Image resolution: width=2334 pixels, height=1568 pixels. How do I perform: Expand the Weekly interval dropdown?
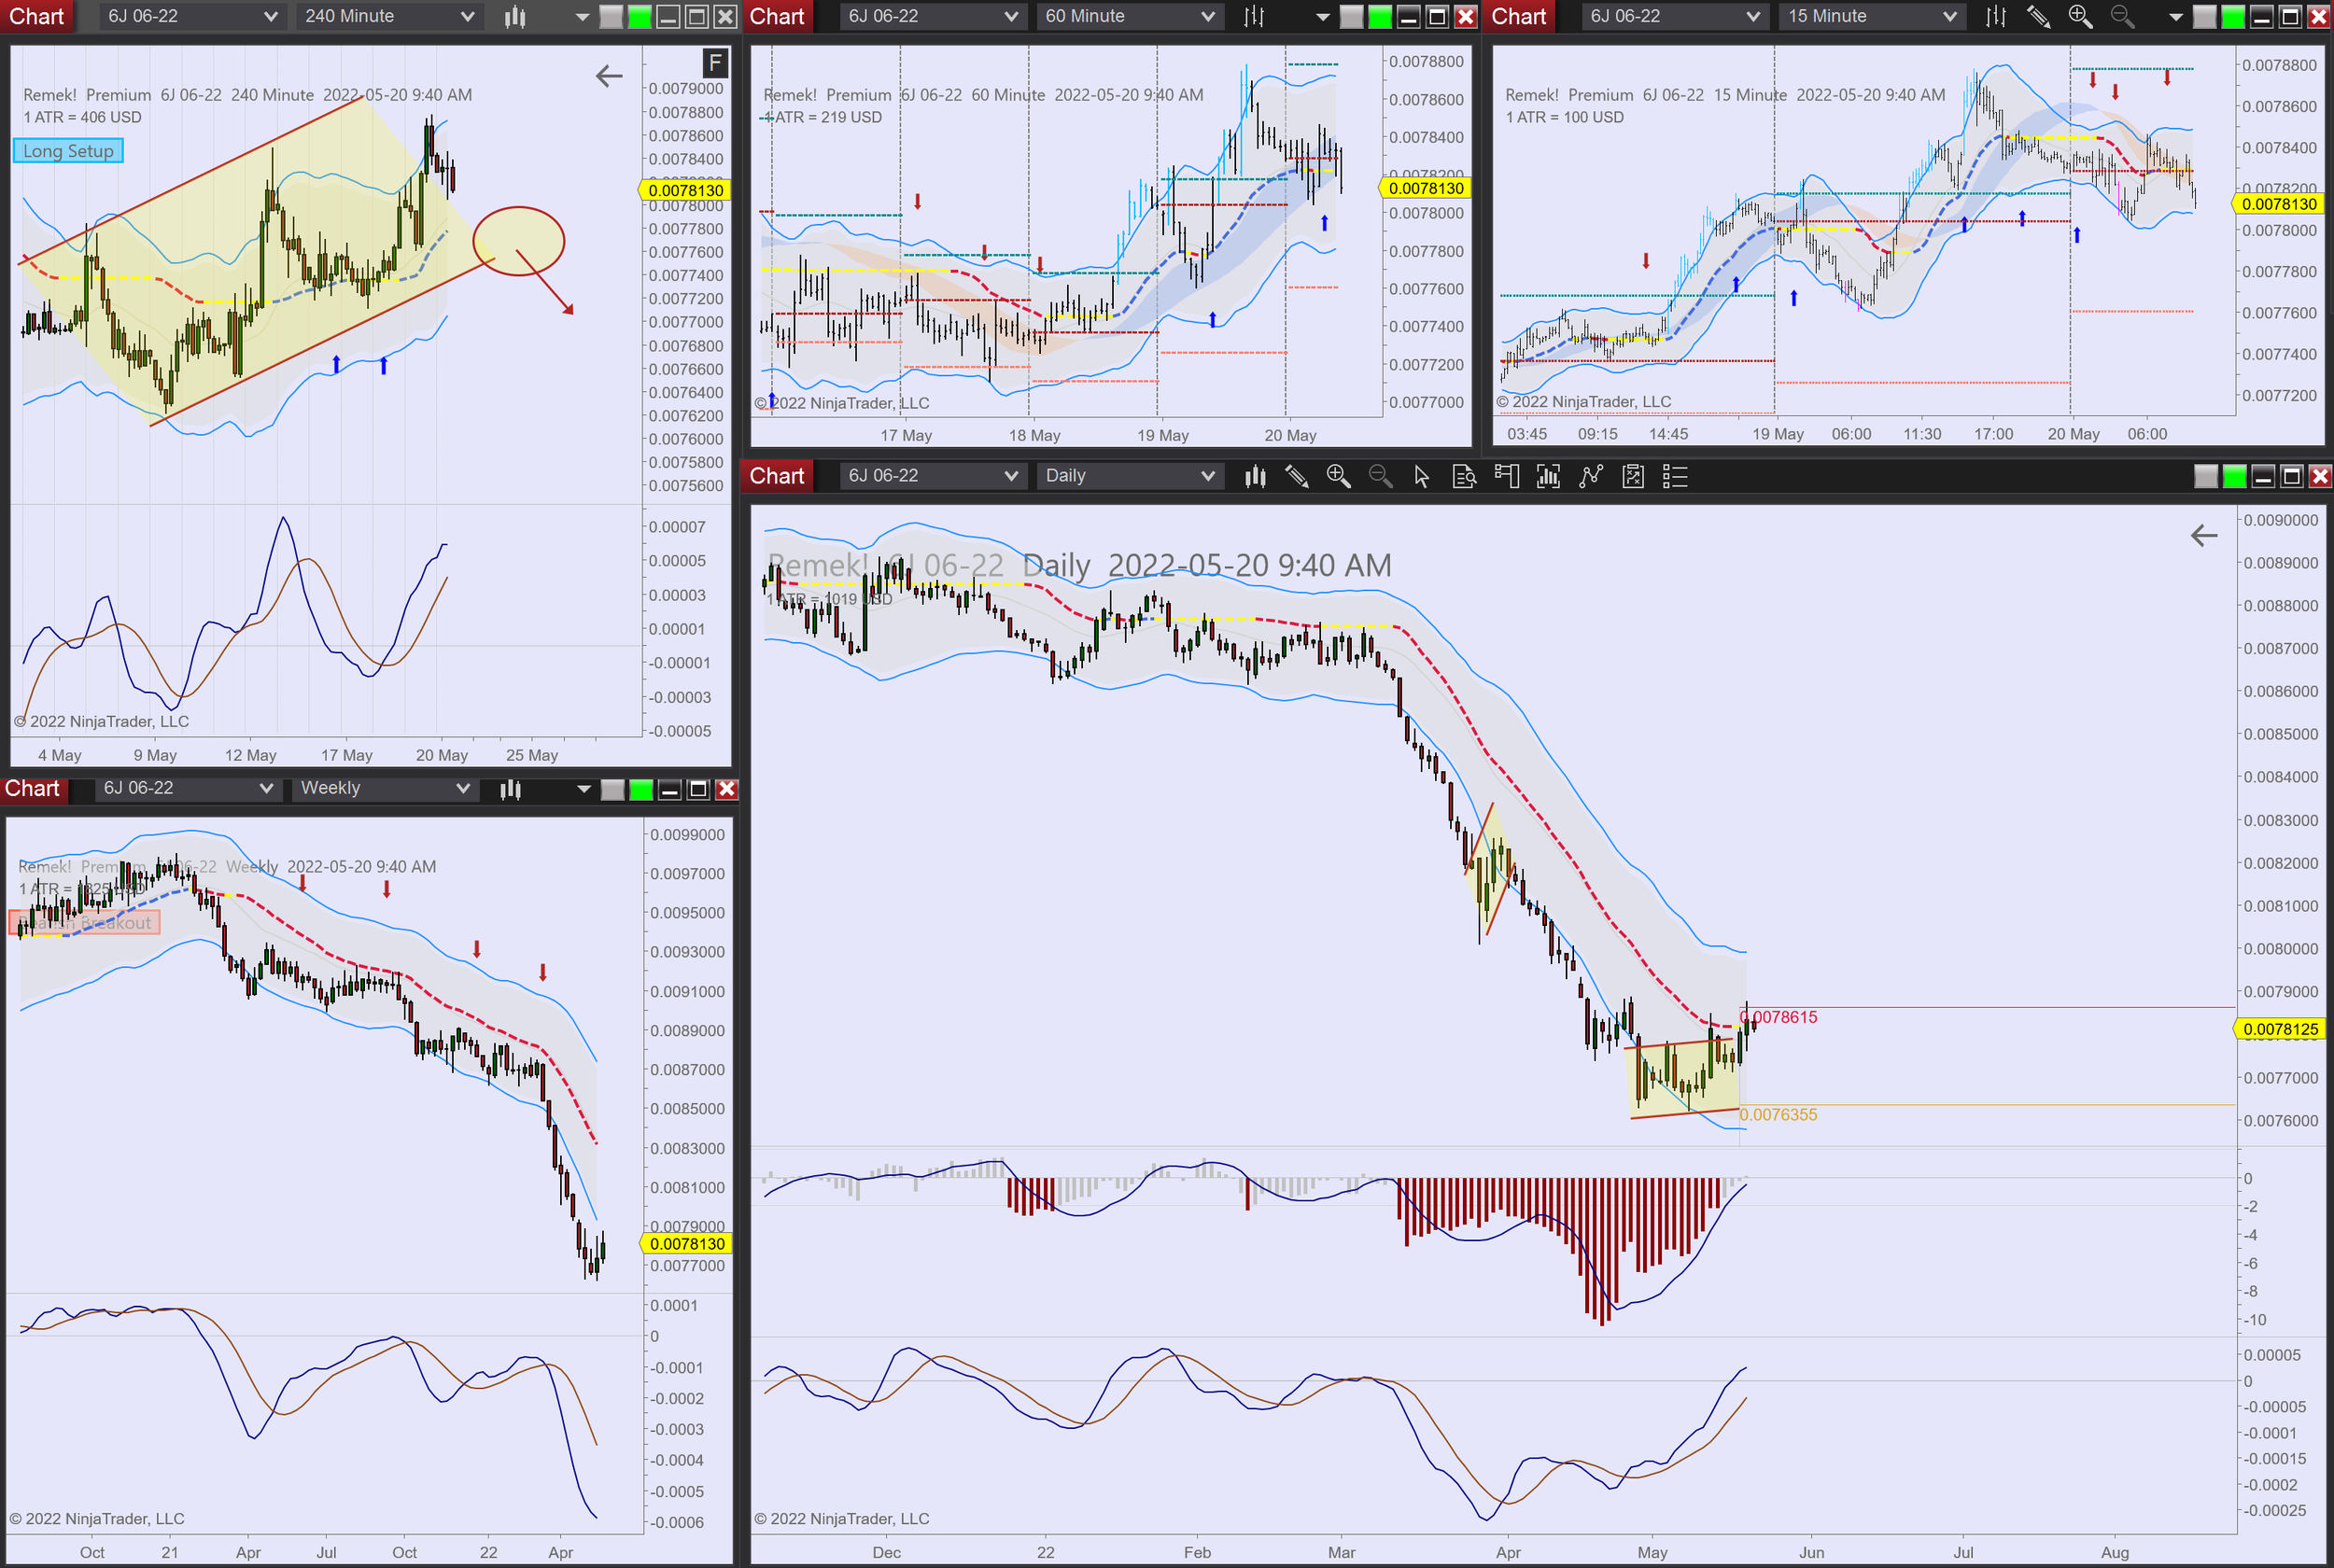385,789
